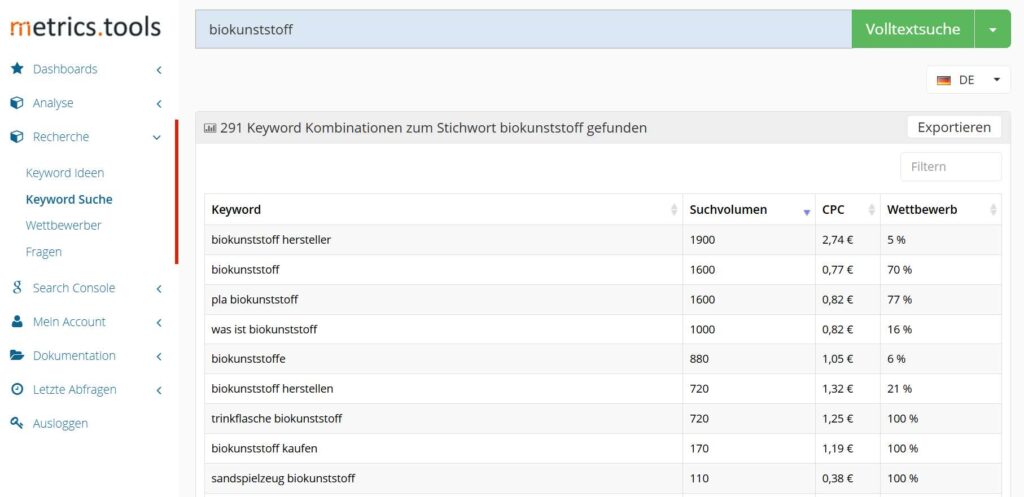Sort by Wettbewerb column arrows
1024x497 pixels.
click(993, 210)
